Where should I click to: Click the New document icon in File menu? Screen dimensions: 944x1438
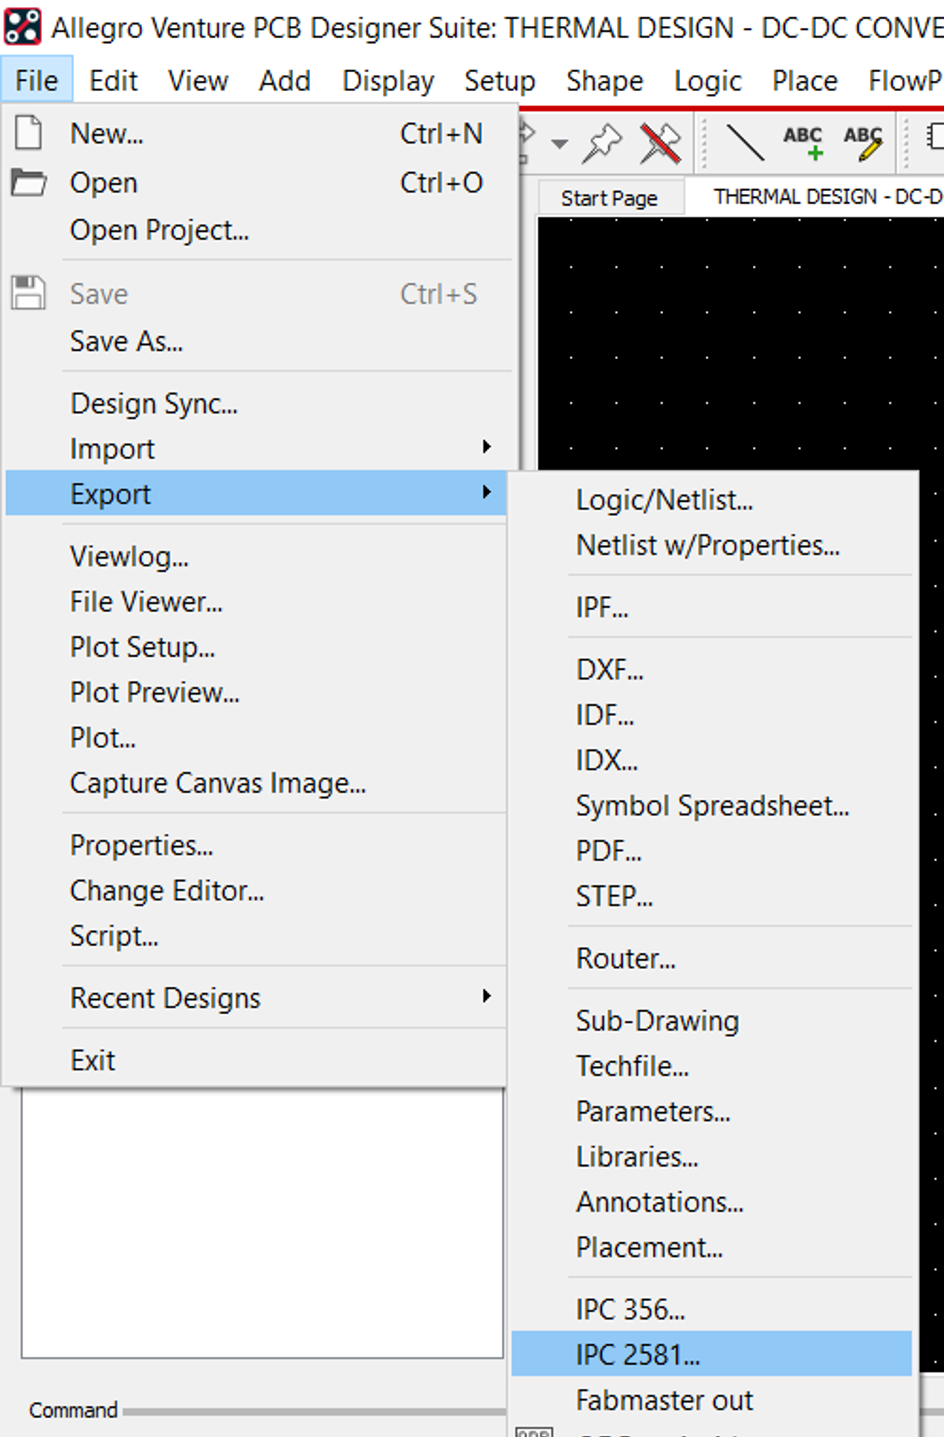click(x=28, y=133)
